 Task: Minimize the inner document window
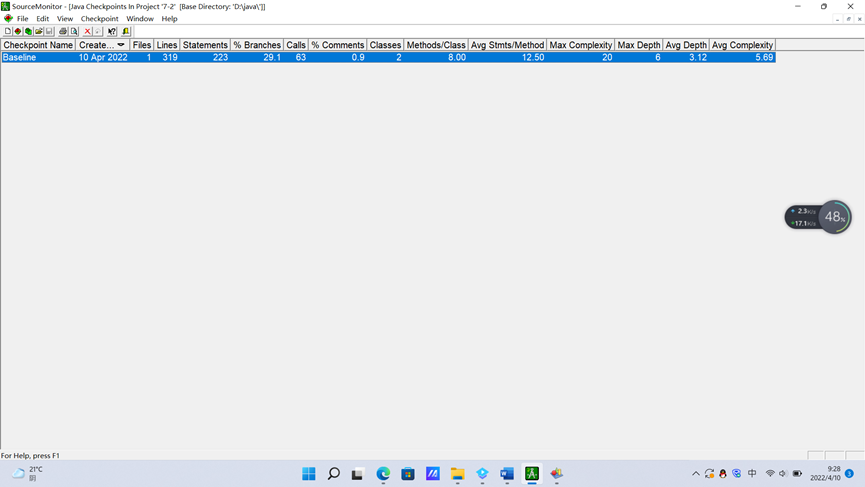837,19
